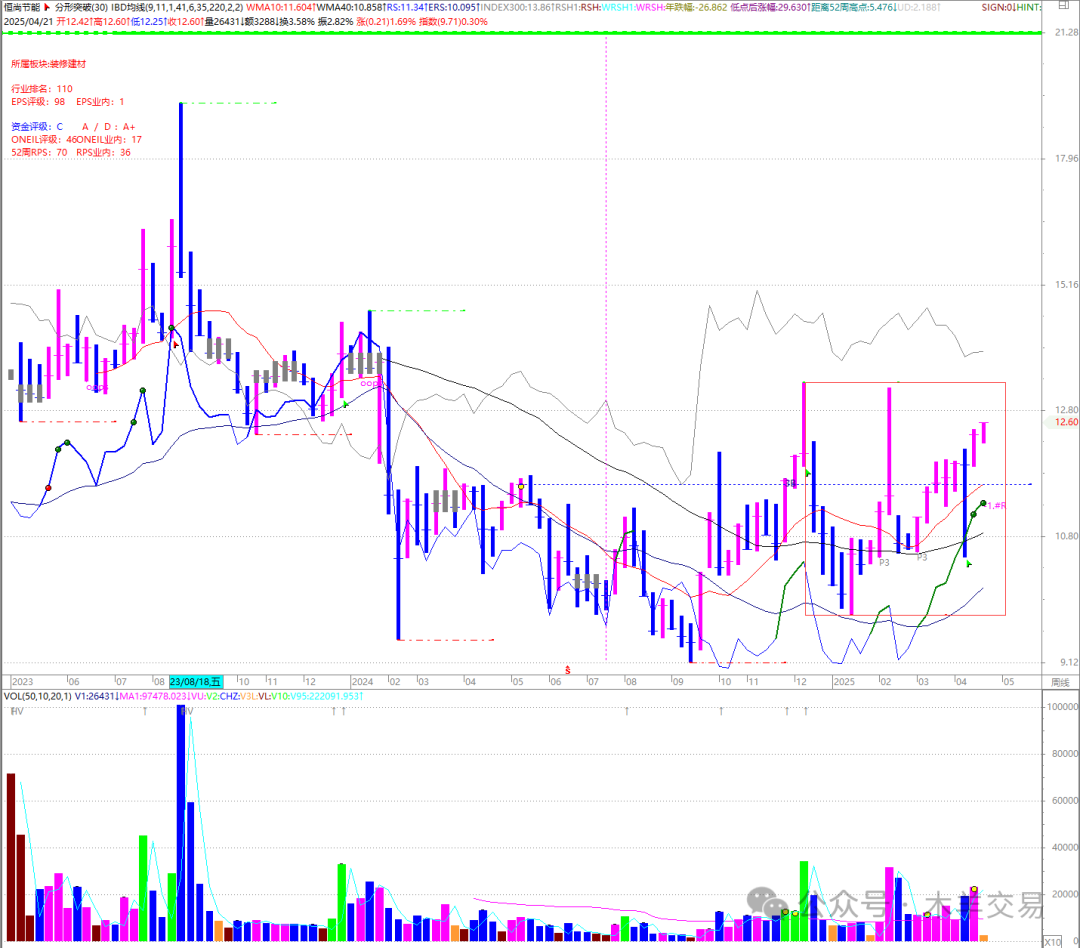Image resolution: width=1080 pixels, height=948 pixels.
Task: Click the V95:222091.953 volume value
Action: click(x=326, y=696)
